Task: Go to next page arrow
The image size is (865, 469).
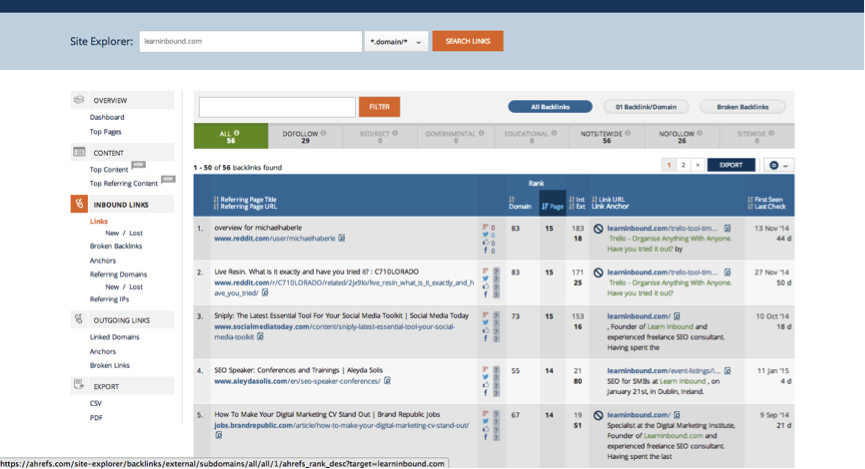Action: pyautogui.click(x=697, y=165)
